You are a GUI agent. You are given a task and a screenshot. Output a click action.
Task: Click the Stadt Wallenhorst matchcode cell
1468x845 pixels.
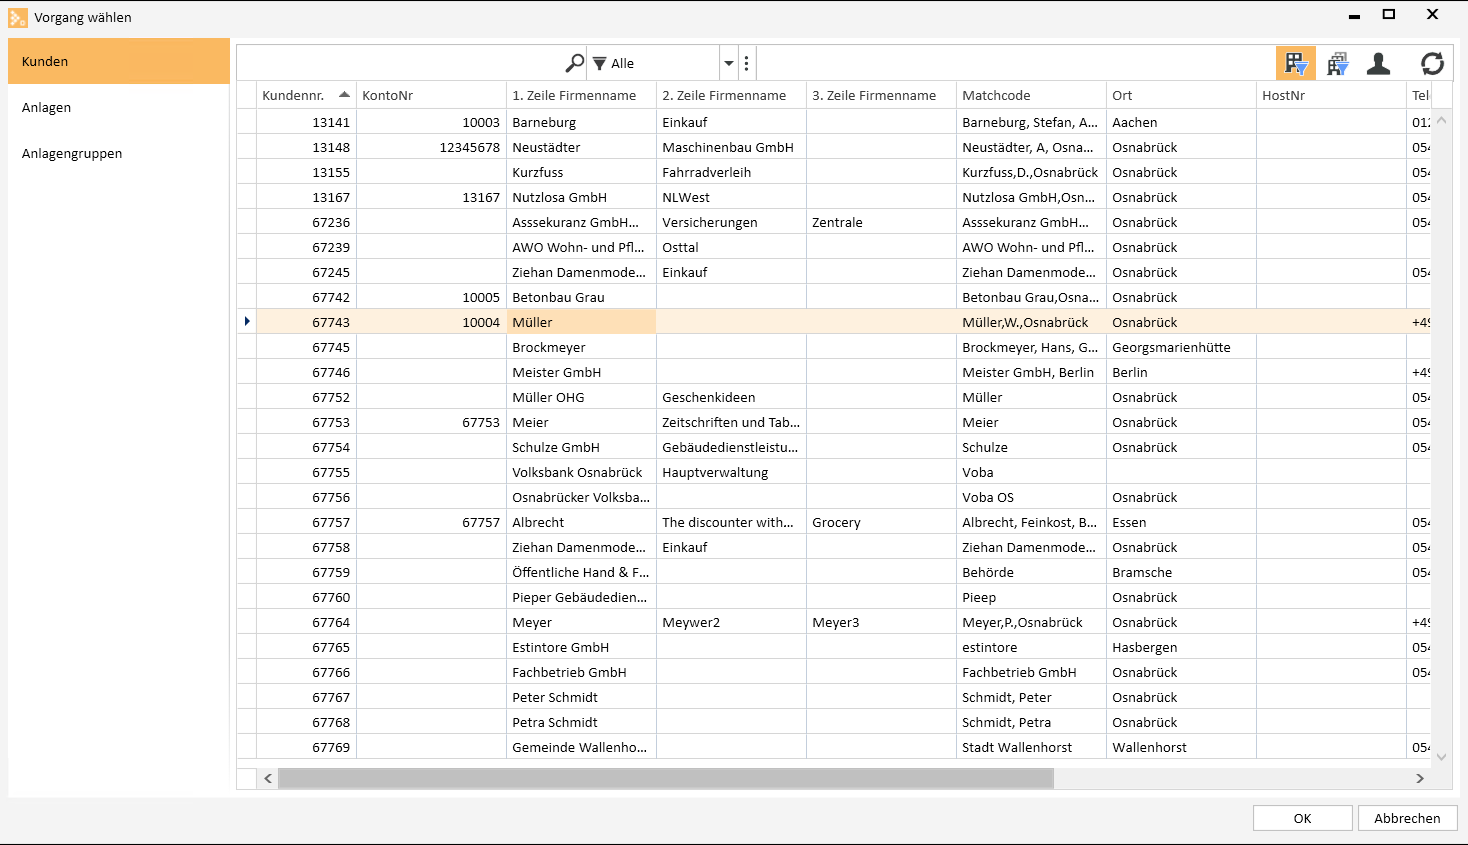pyautogui.click(x=1031, y=747)
